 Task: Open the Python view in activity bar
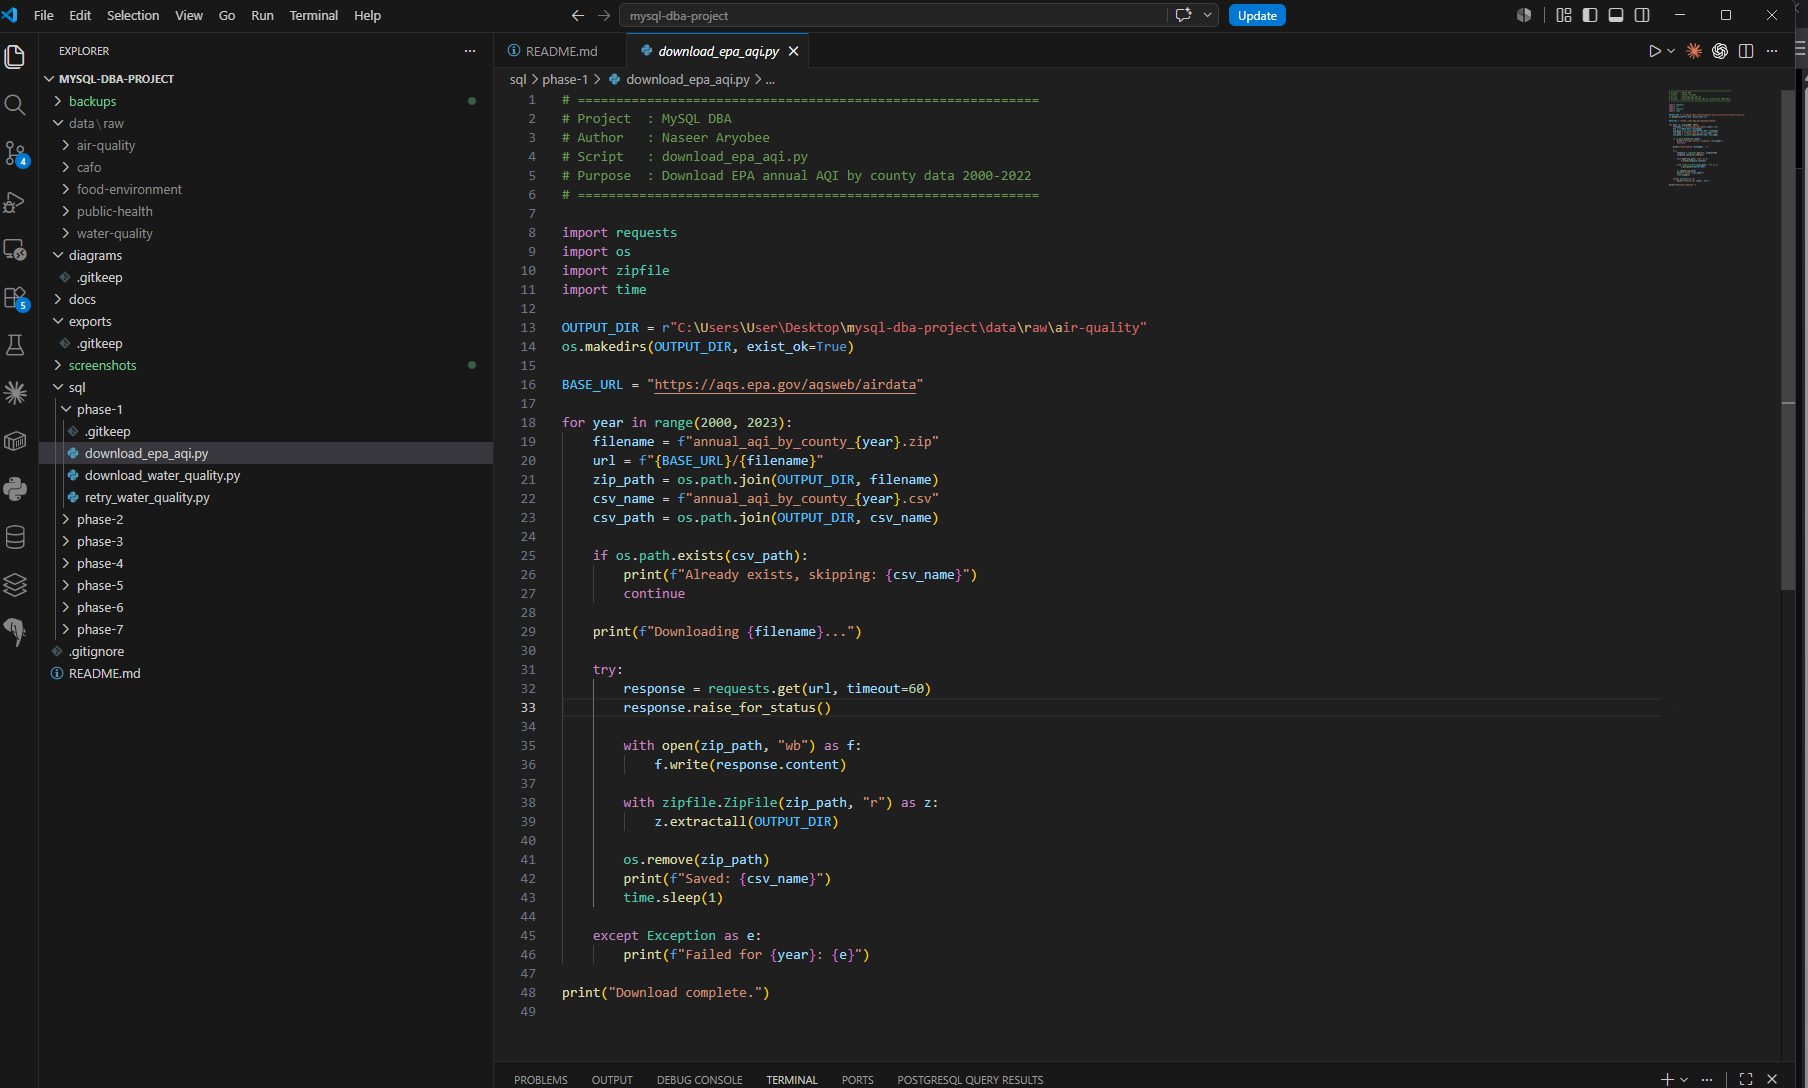point(15,489)
